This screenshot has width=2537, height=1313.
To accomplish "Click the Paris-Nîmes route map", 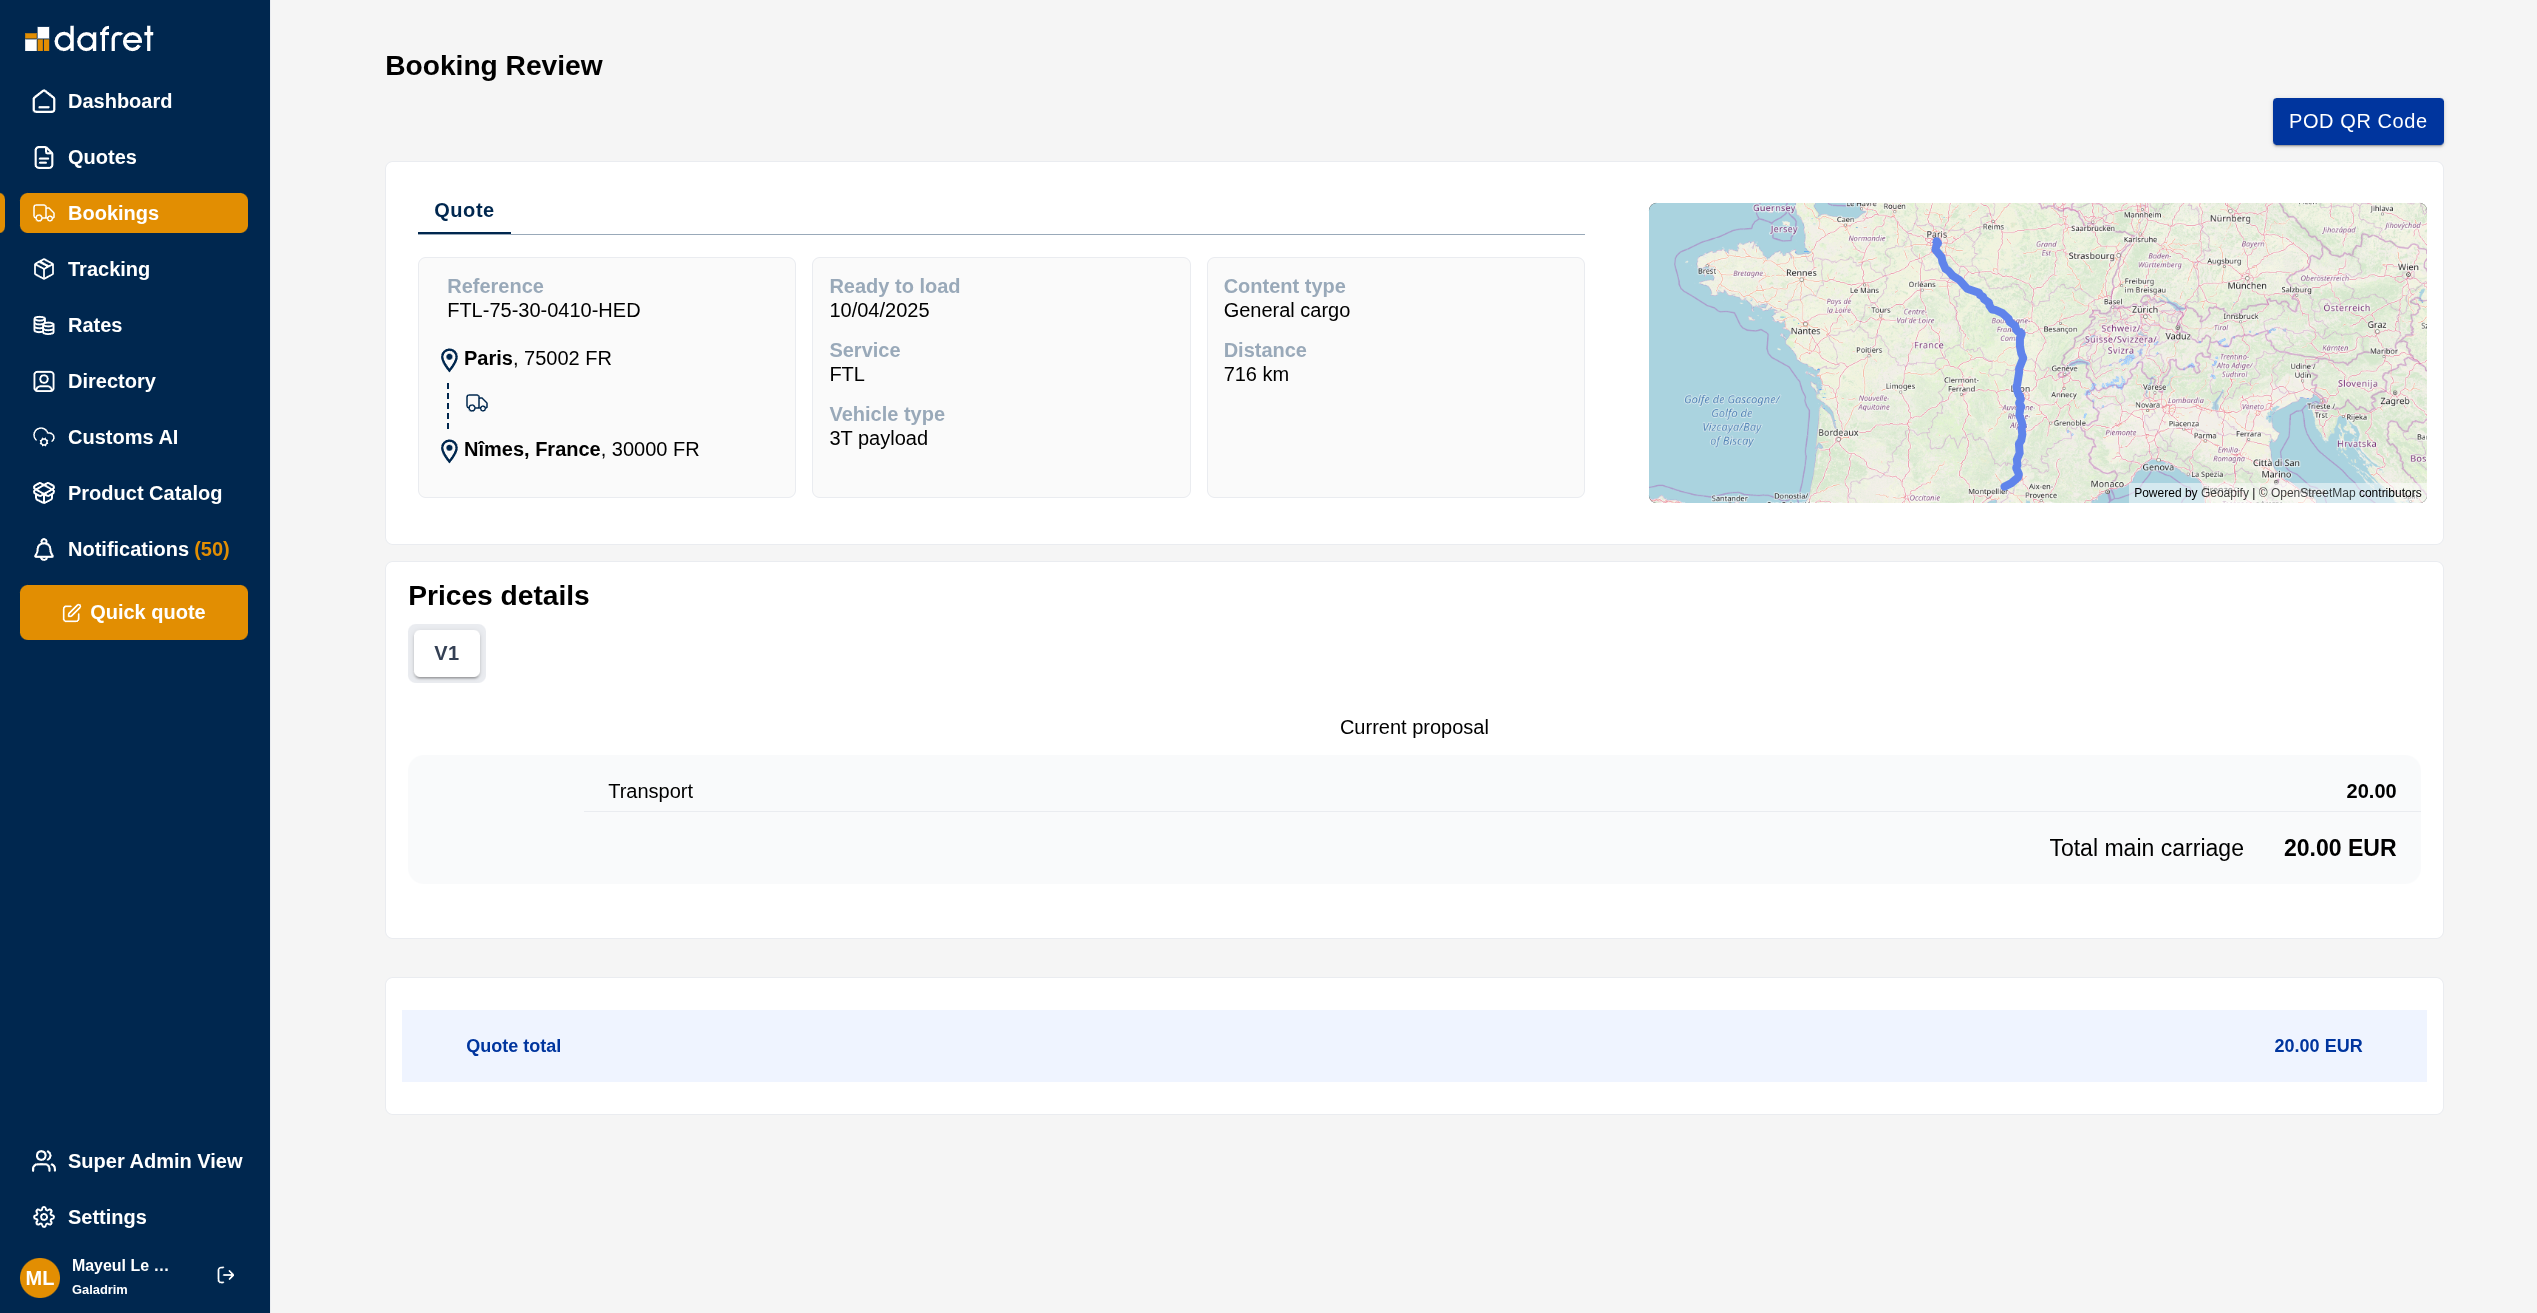I will 2037,352.
